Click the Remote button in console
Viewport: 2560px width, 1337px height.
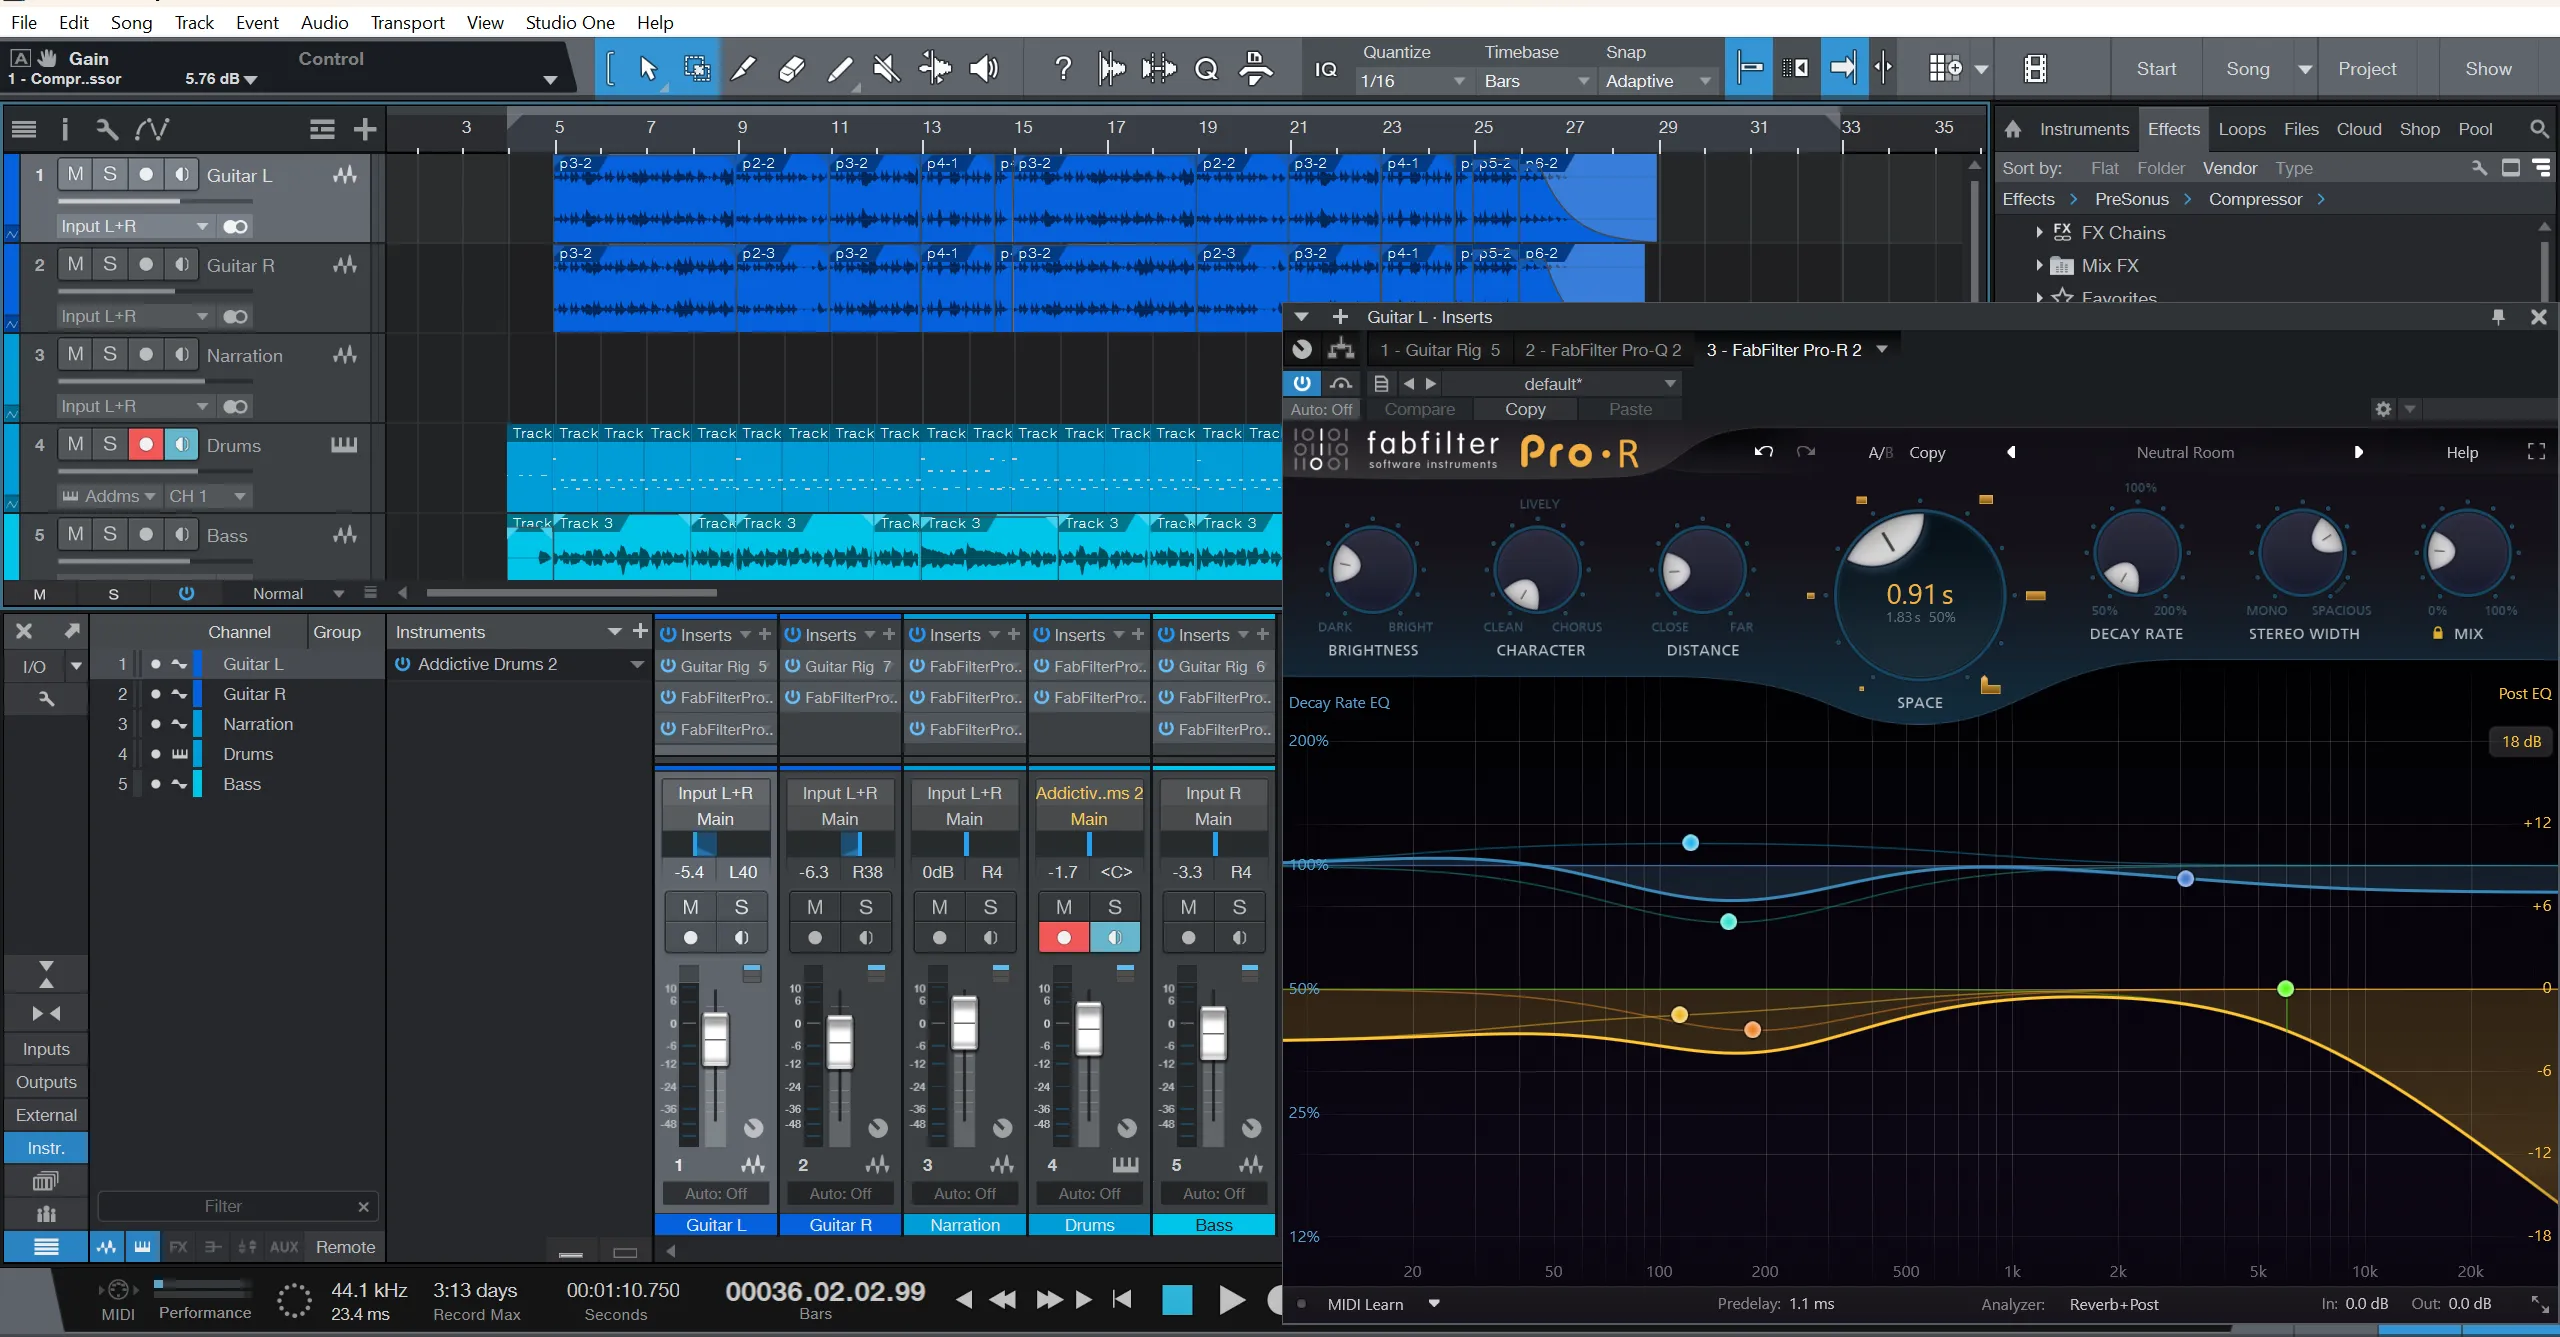[x=345, y=1247]
